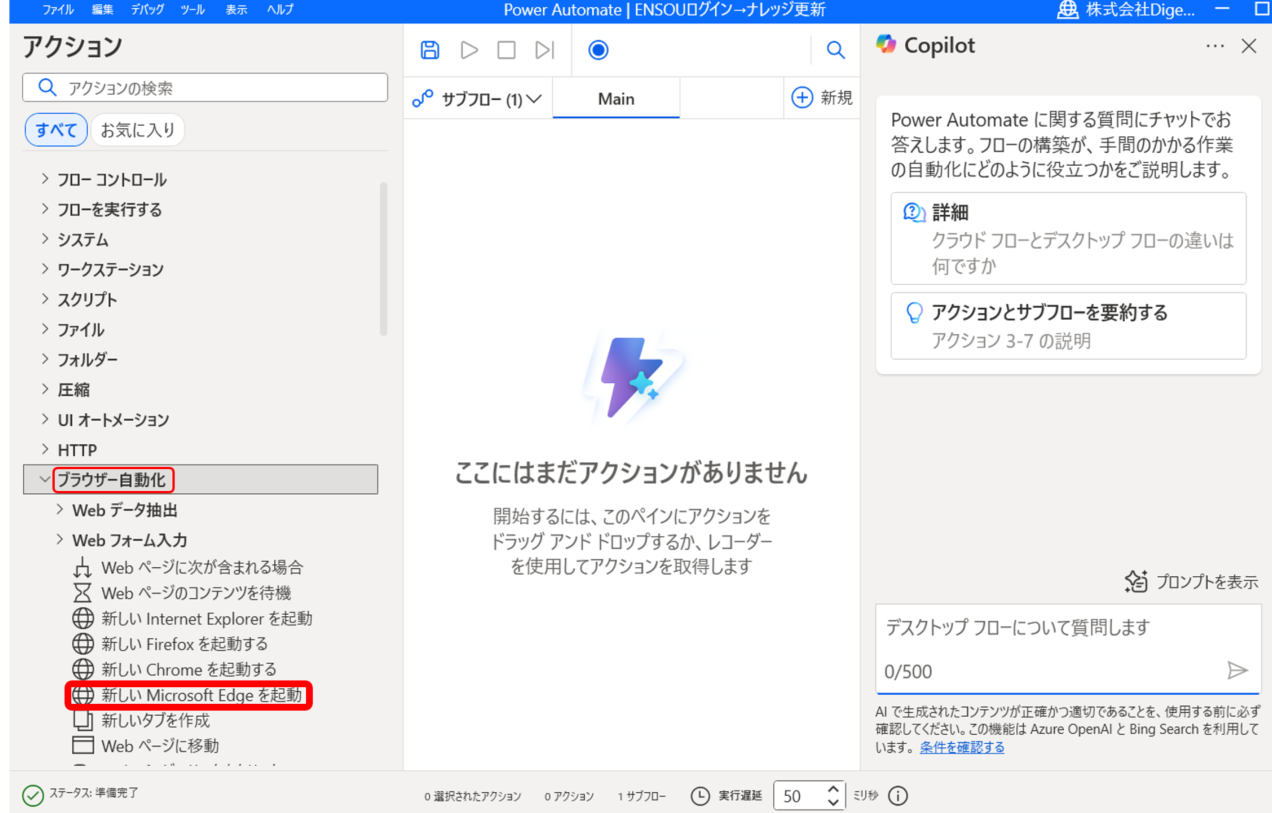Open the ヘルプ menu
This screenshot has width=1272, height=813.
tap(280, 9)
